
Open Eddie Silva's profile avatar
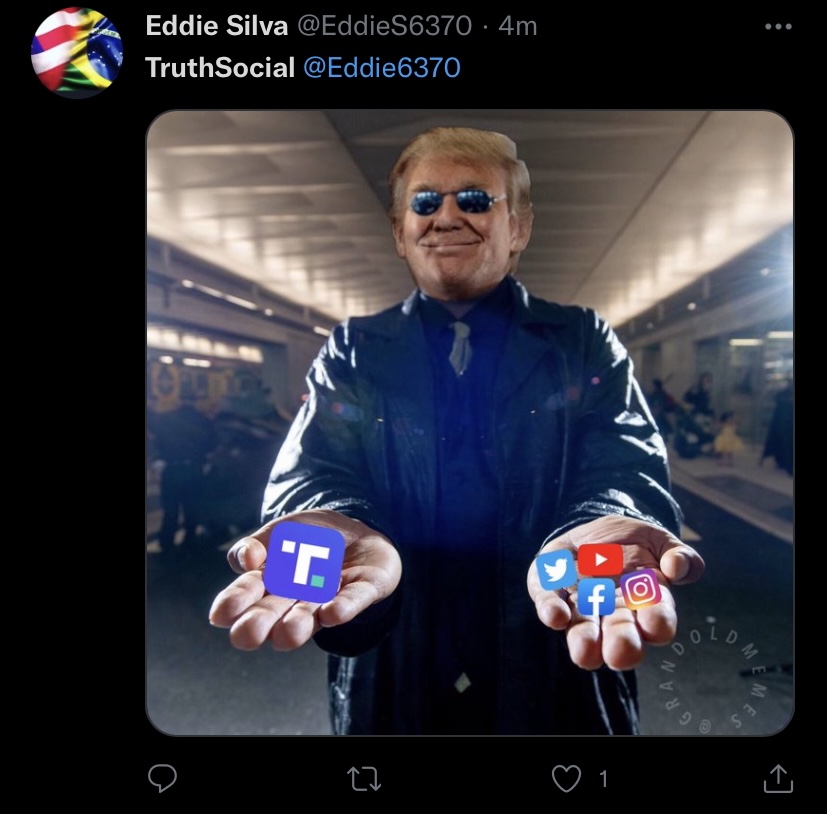[x=77, y=52]
